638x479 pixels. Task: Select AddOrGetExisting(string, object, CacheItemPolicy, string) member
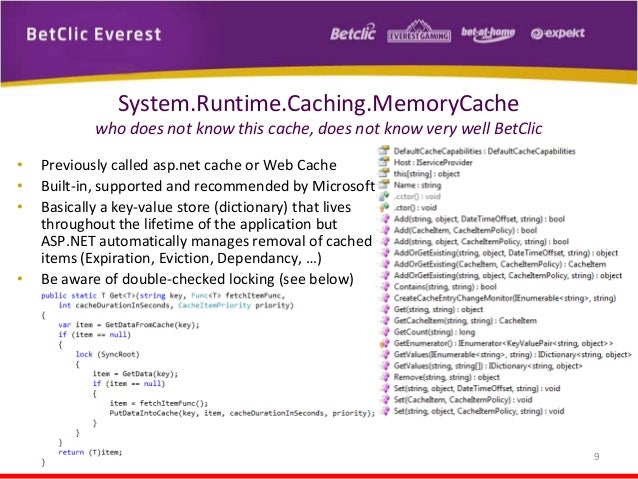coord(508,276)
